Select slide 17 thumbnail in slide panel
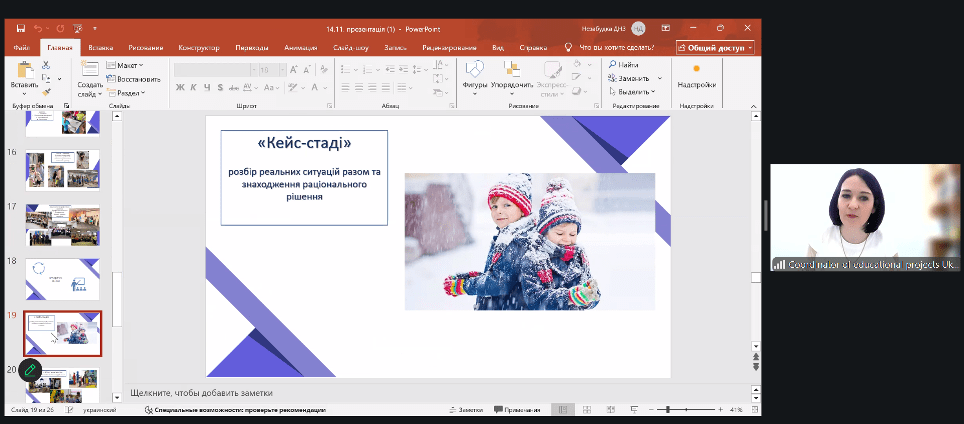 [x=62, y=224]
